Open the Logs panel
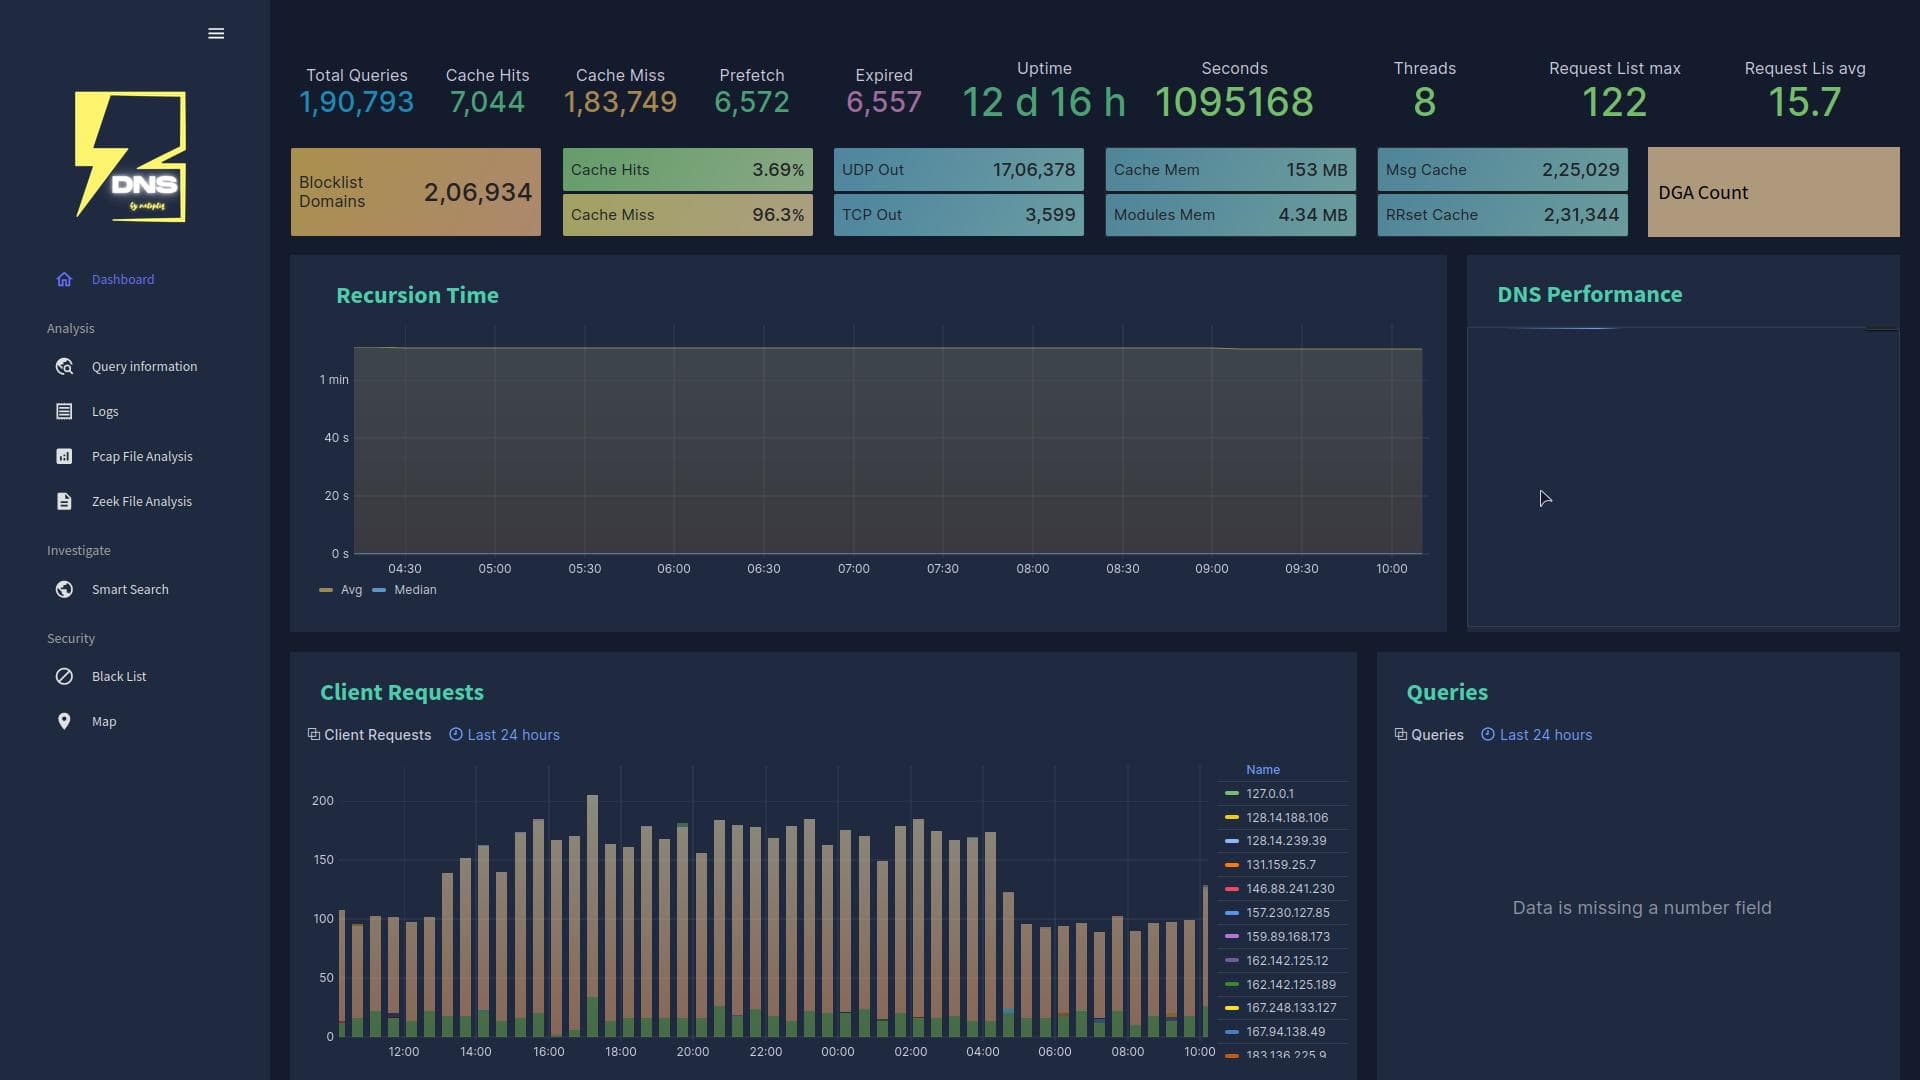This screenshot has height=1080, width=1920. pos(106,411)
